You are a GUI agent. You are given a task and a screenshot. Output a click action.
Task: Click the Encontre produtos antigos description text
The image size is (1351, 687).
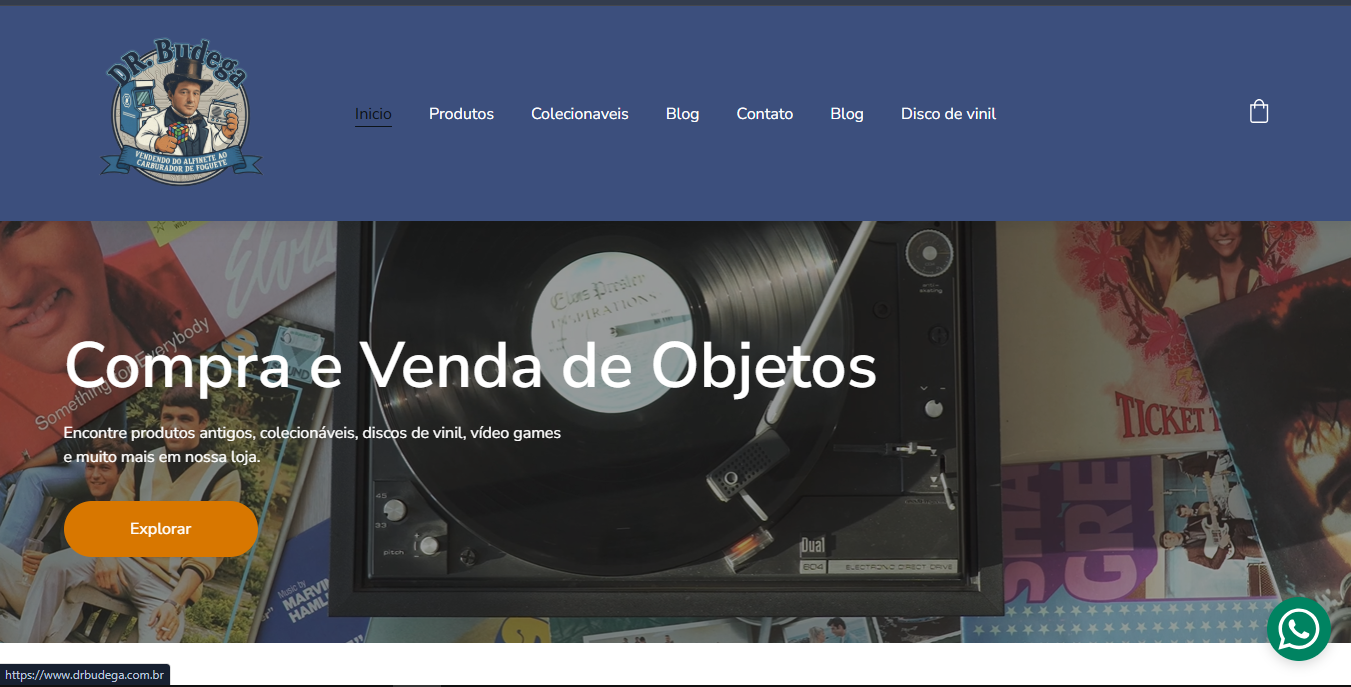pyautogui.click(x=312, y=445)
